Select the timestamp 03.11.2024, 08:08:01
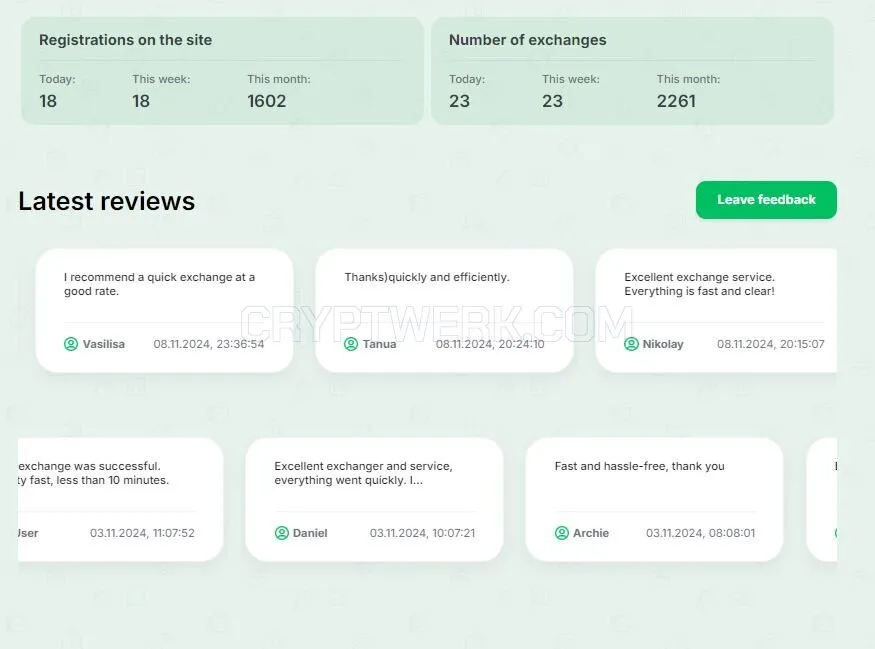The width and height of the screenshot is (875, 649). pyautogui.click(x=700, y=533)
